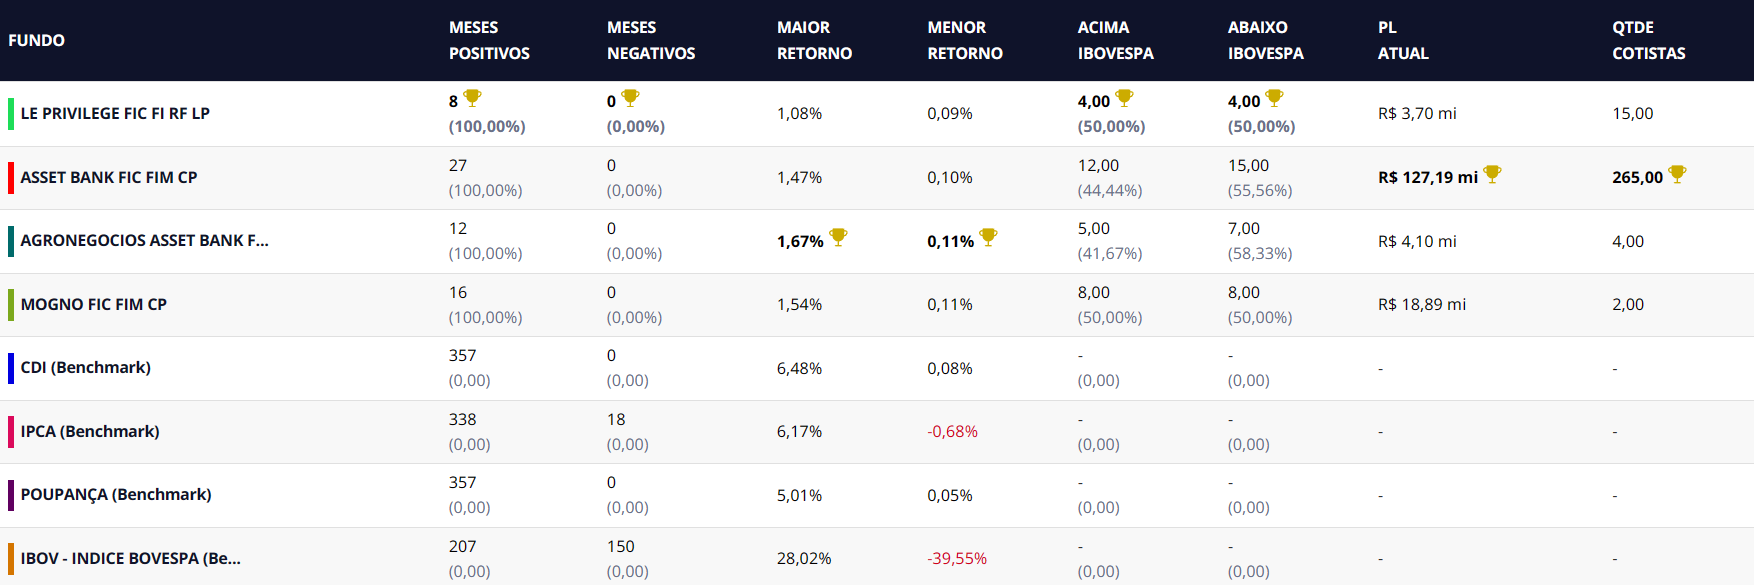1754x585 pixels.
Task: Click trophy icon beside 0 negative months
Action: pos(630,98)
